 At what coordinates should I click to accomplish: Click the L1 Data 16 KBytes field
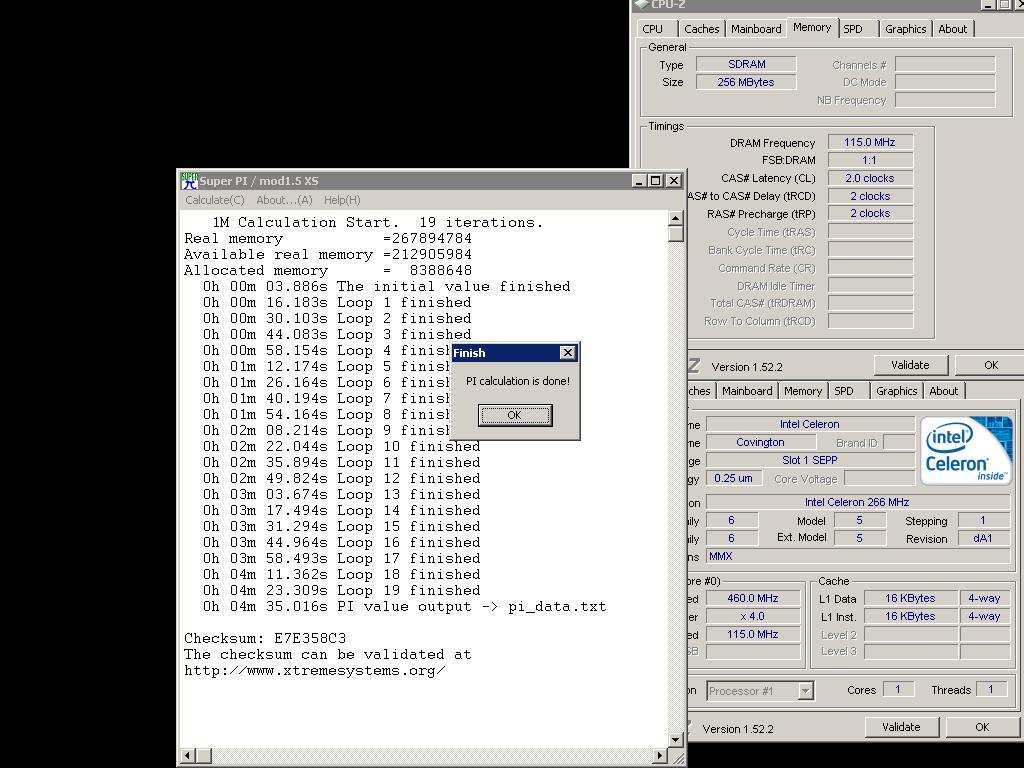[910, 598]
